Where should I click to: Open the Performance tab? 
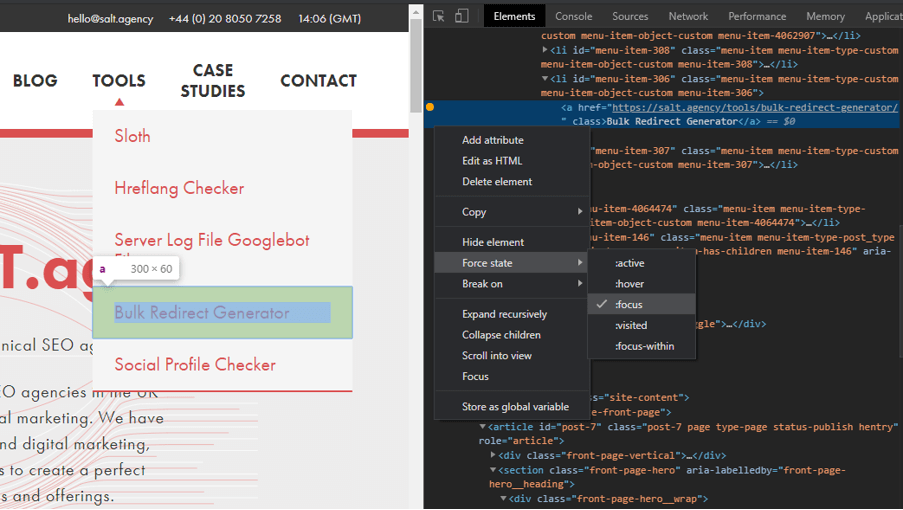(x=757, y=16)
